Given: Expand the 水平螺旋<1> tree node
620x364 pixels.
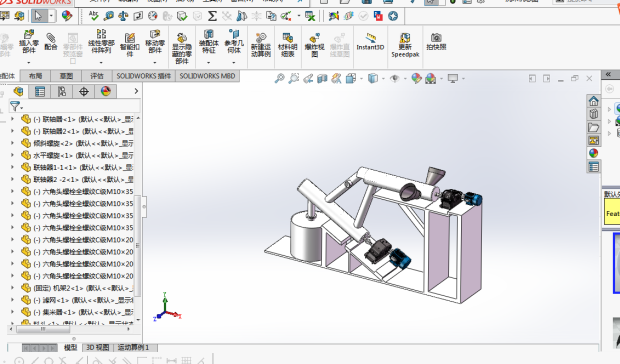Looking at the screenshot, I should point(12,155).
